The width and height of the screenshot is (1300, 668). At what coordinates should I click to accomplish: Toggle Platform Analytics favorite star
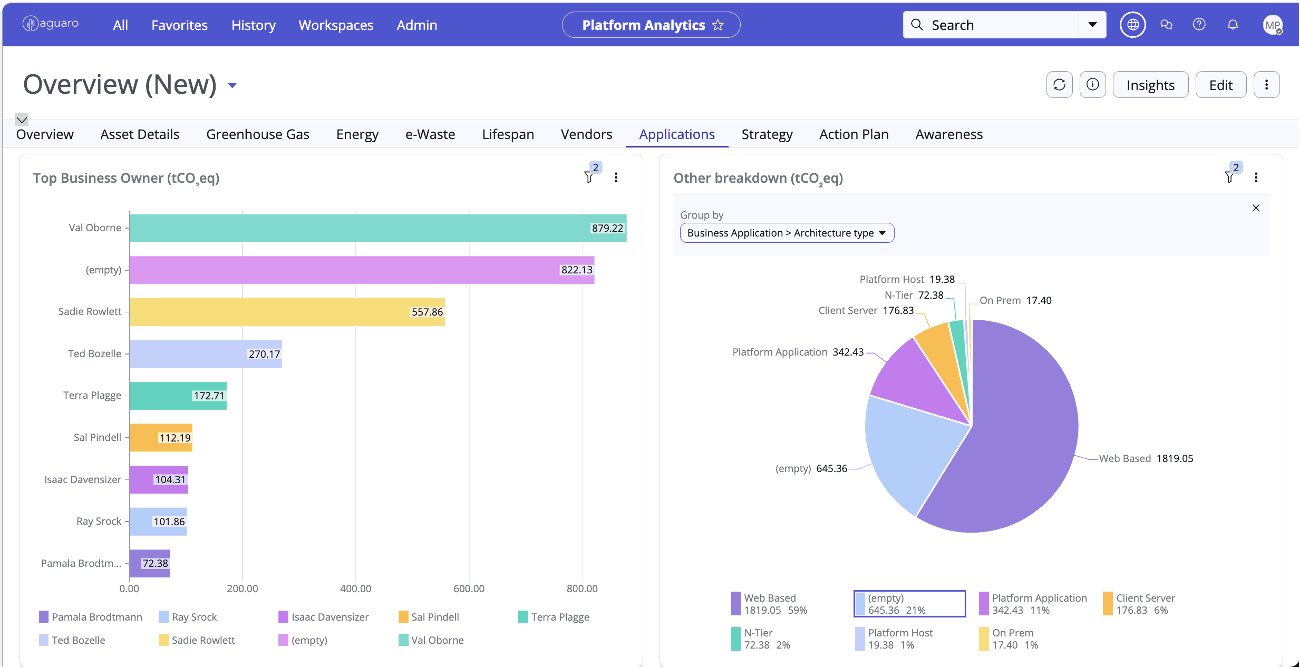(x=718, y=24)
